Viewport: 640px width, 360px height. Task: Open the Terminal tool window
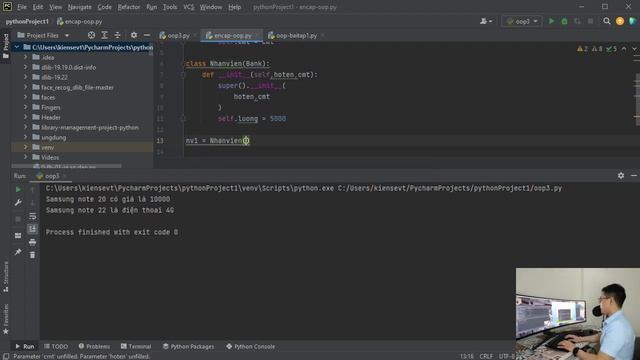coord(136,346)
